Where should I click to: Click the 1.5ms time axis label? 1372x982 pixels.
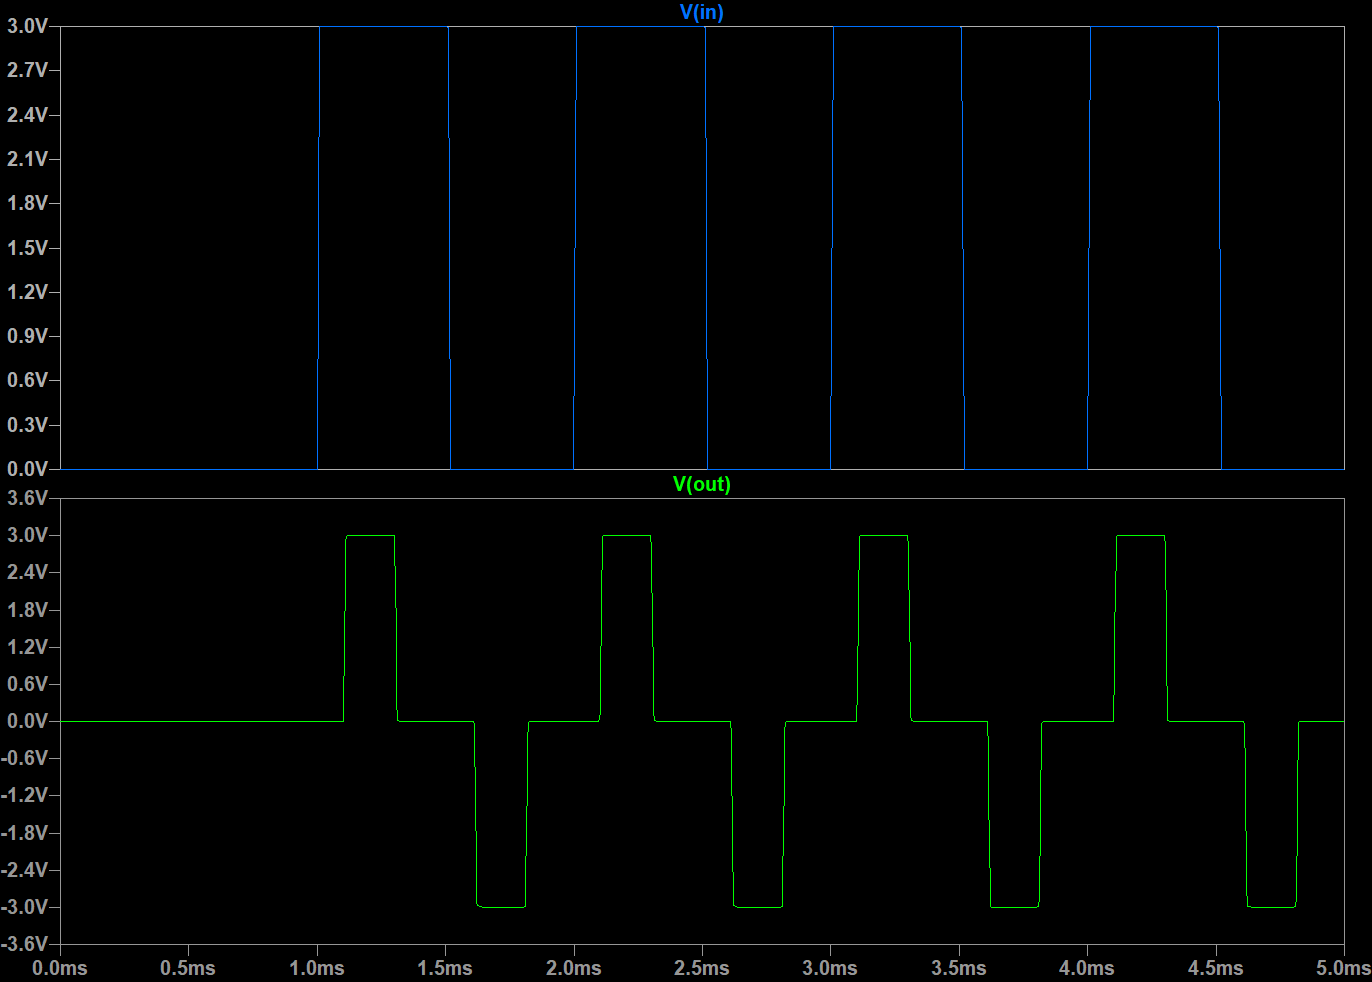tap(445, 968)
